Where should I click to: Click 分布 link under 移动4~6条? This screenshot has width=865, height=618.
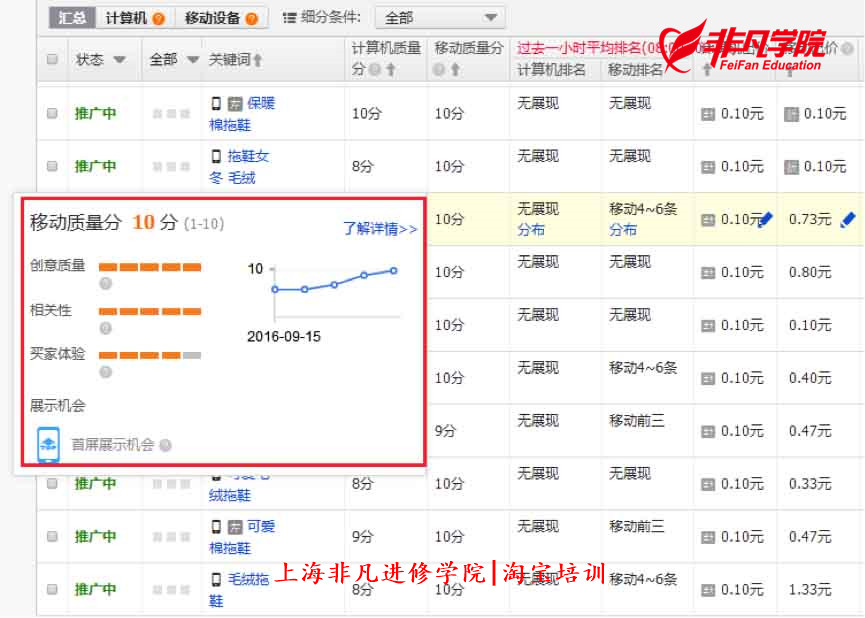622,230
